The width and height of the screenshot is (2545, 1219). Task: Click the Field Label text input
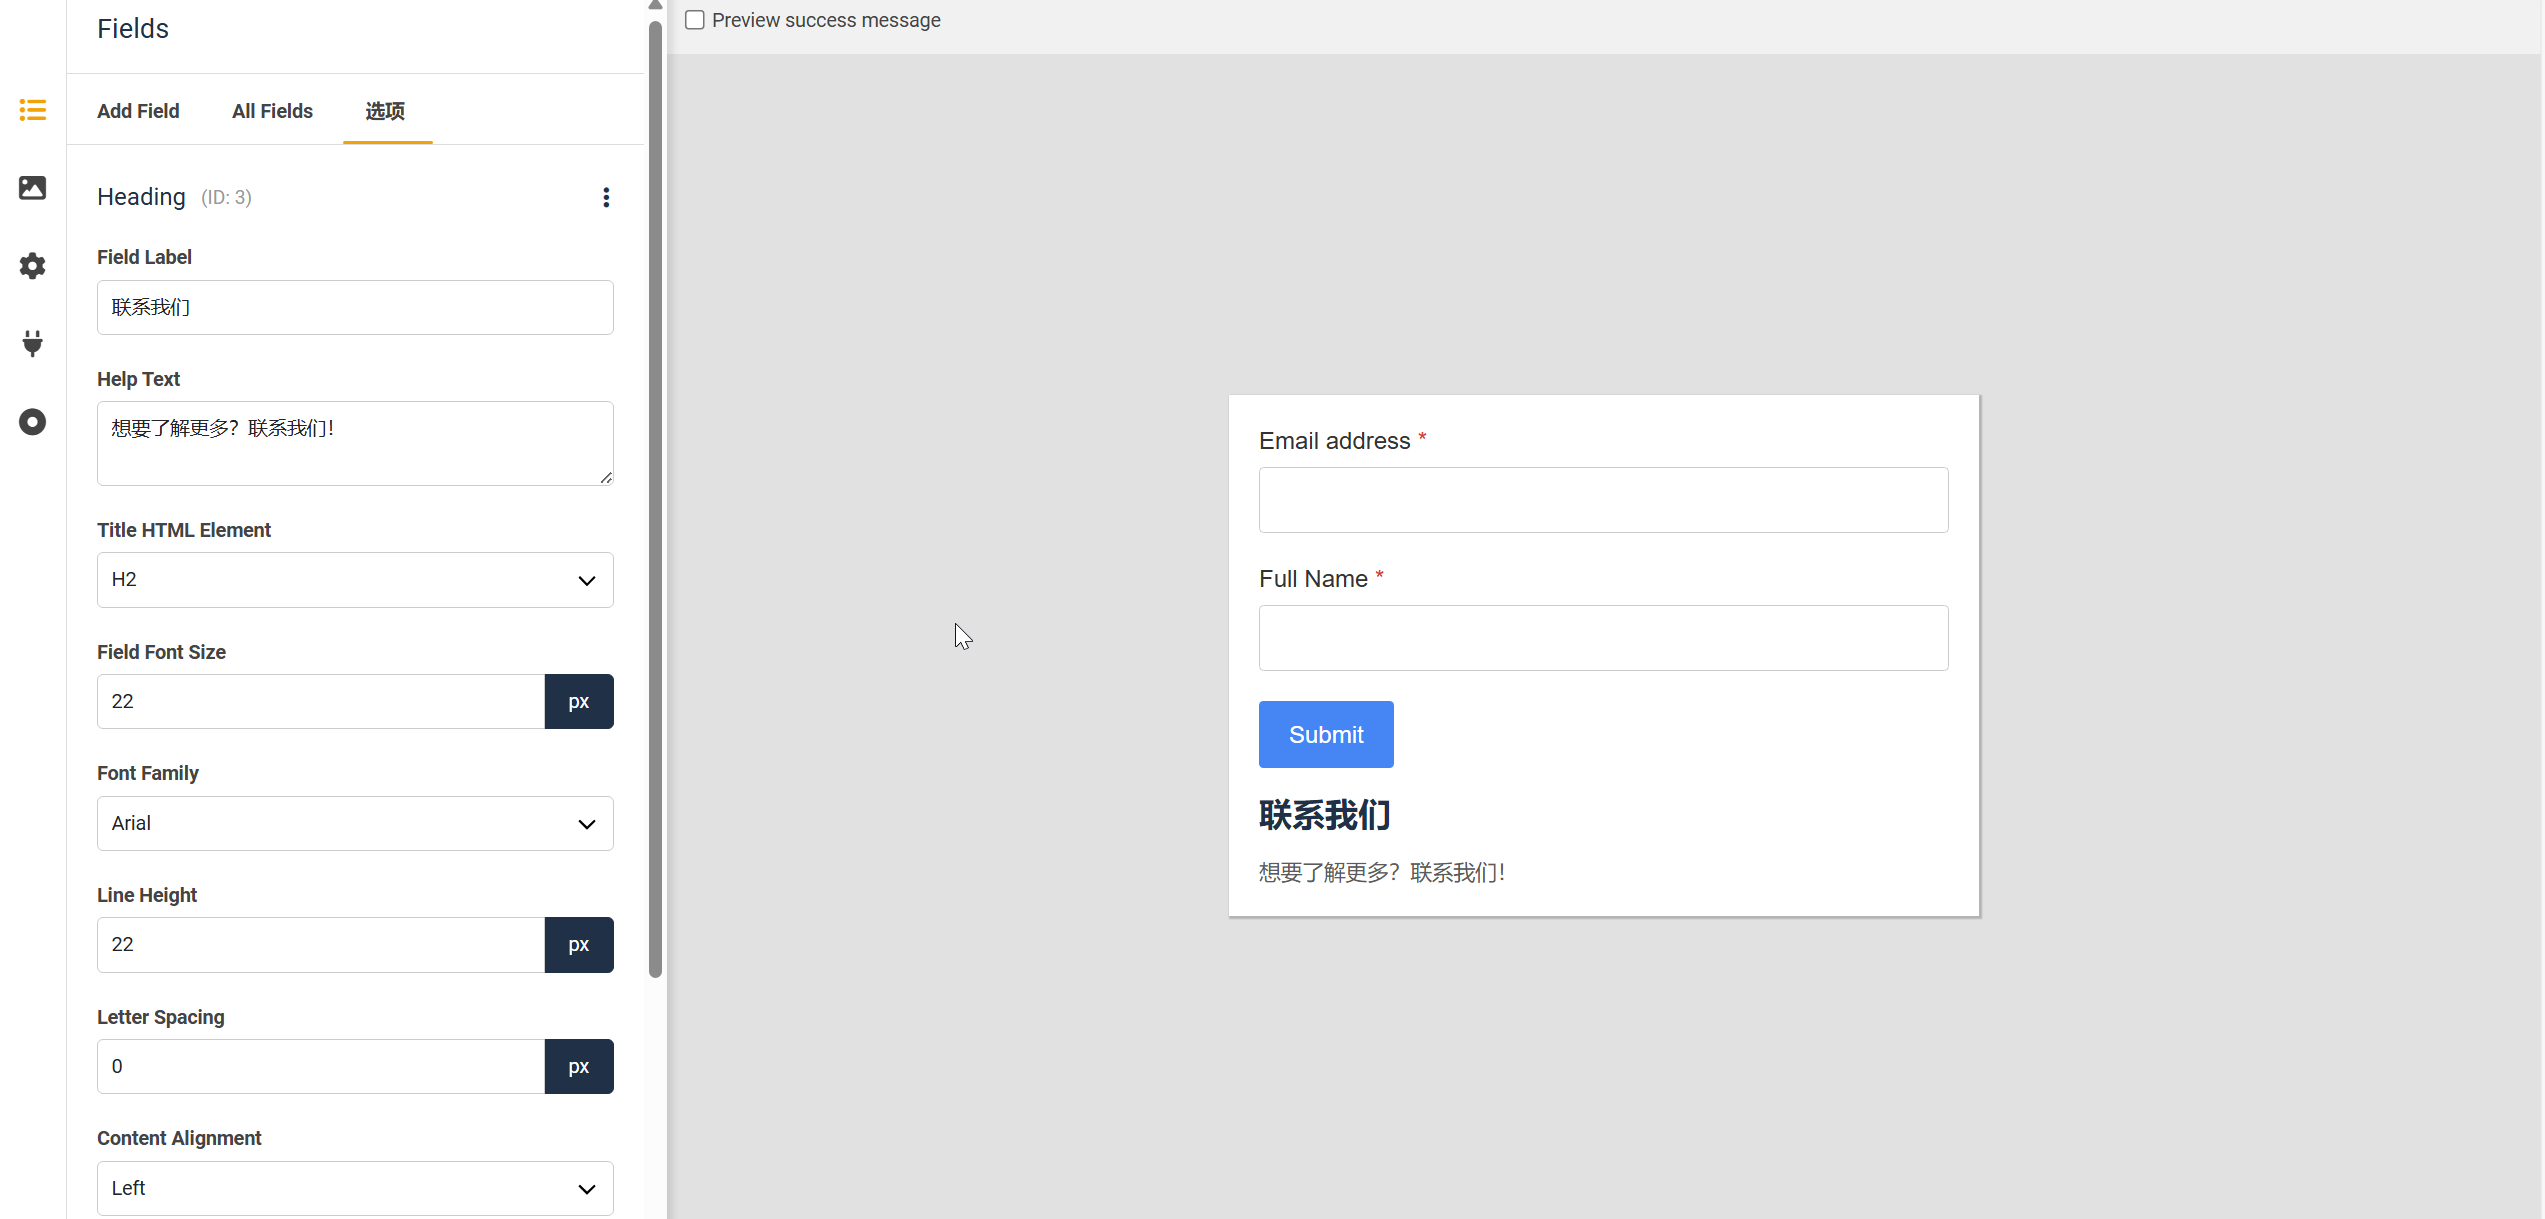click(355, 307)
